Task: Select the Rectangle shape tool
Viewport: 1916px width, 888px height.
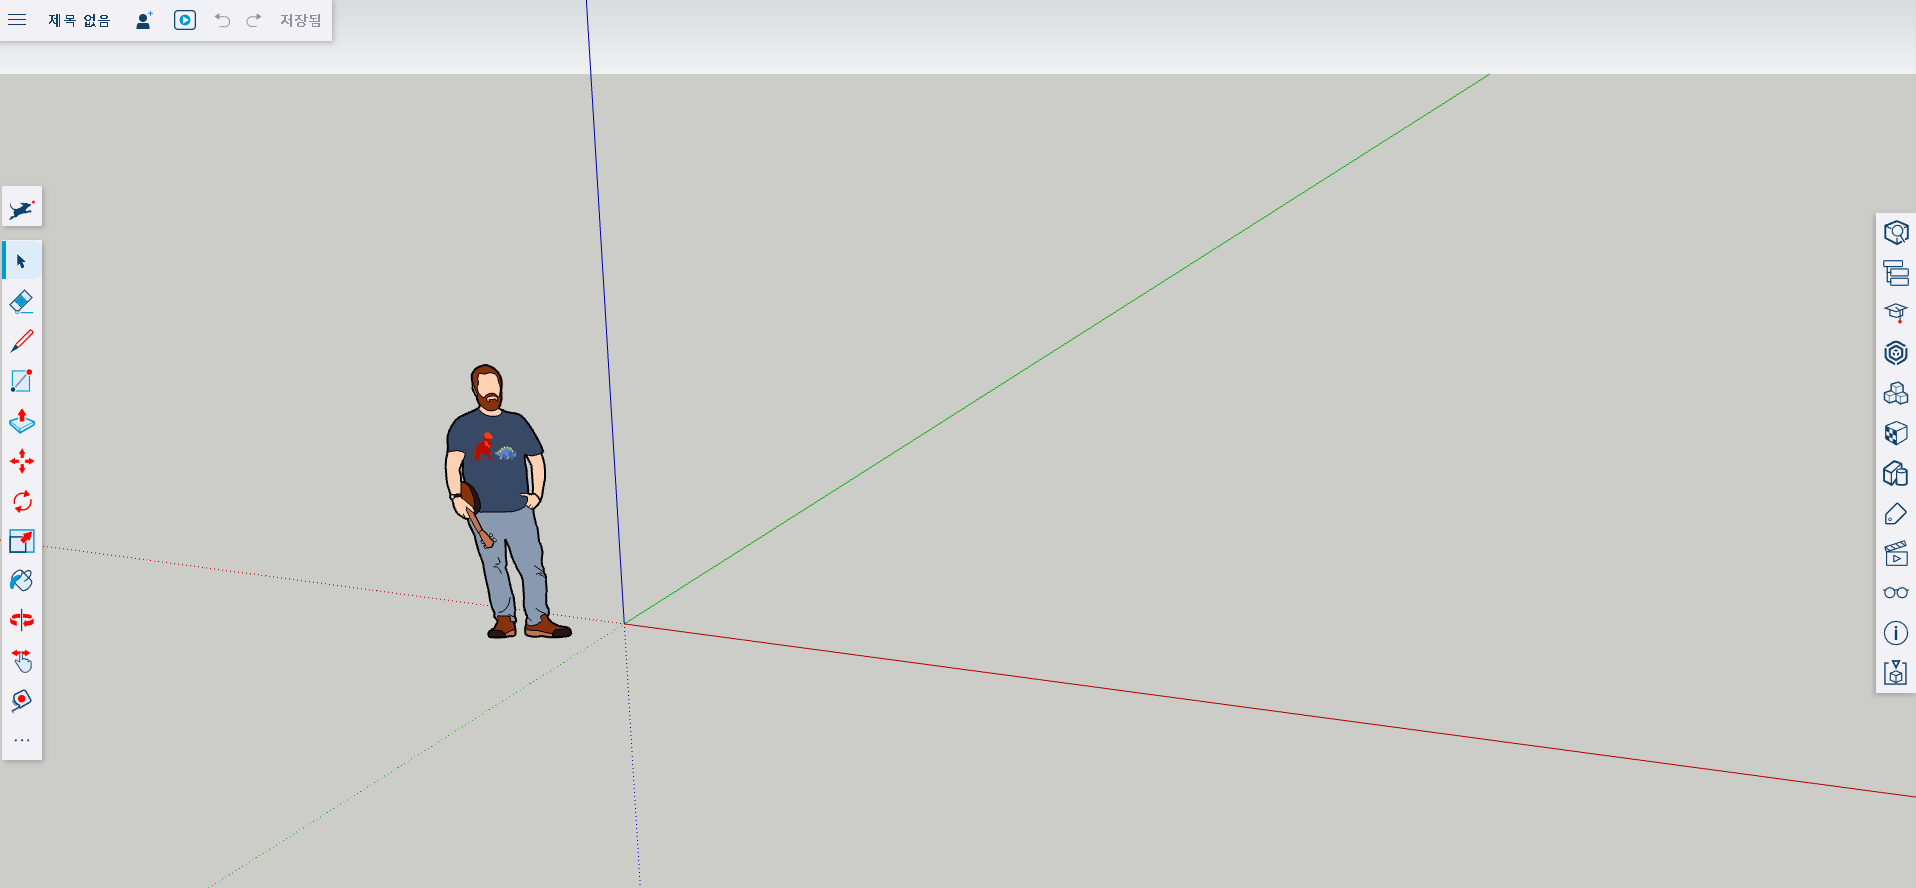Action: coord(22,381)
